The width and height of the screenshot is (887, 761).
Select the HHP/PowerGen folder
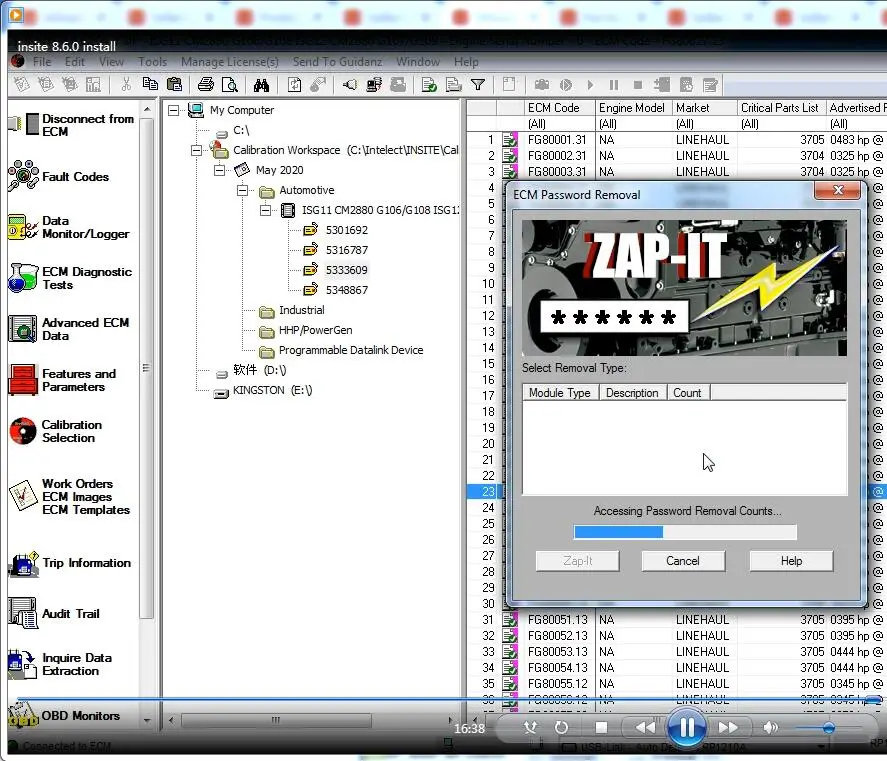tap(315, 330)
